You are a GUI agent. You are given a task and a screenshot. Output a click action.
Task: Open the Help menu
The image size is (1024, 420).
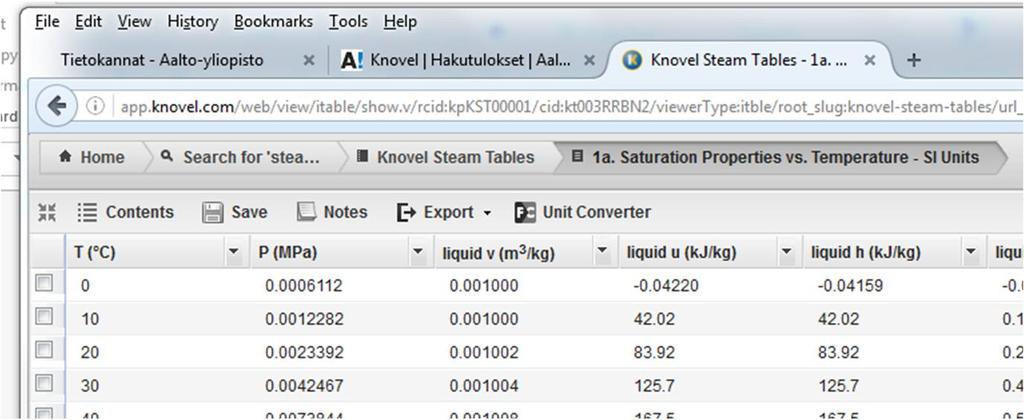(400, 22)
